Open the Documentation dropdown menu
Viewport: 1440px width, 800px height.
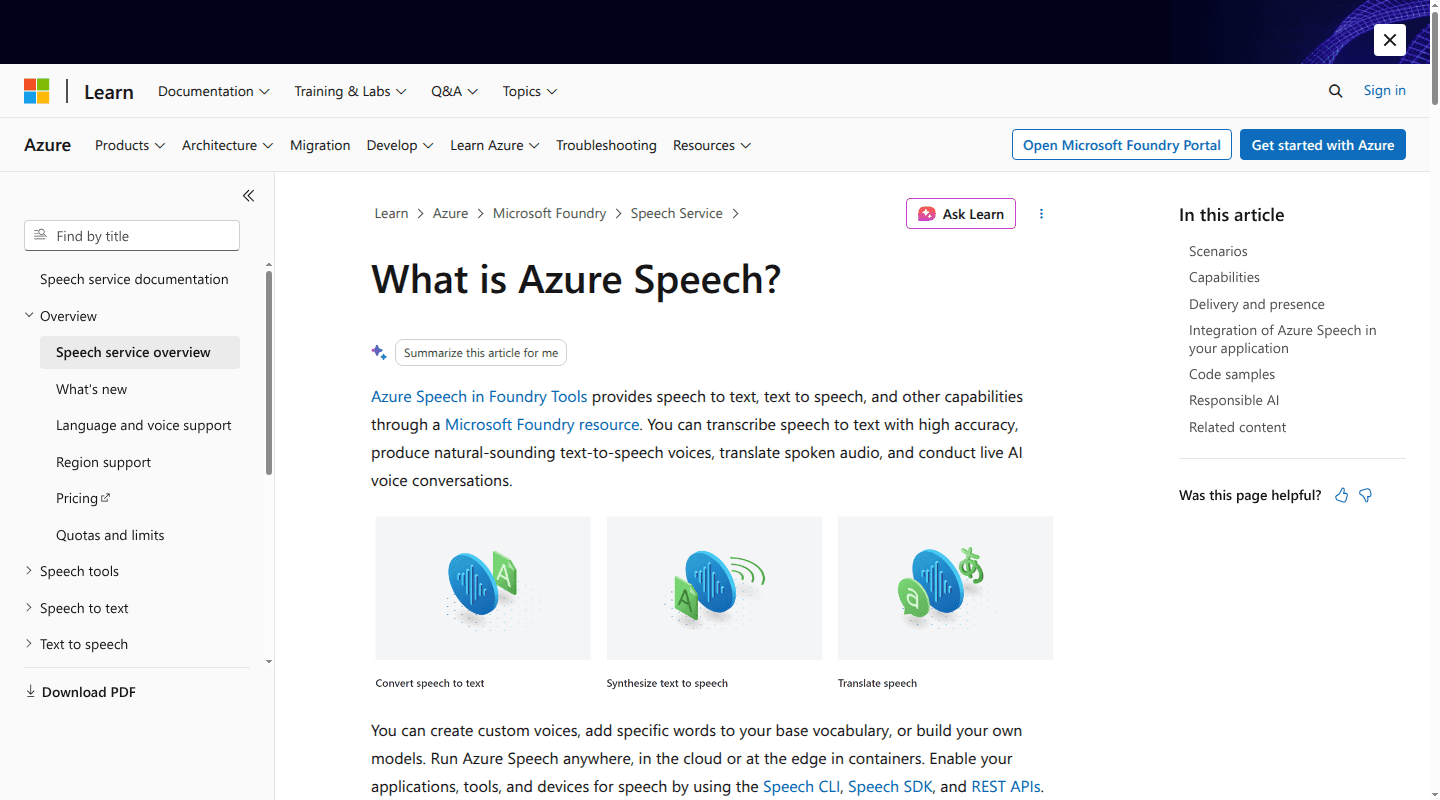(214, 91)
